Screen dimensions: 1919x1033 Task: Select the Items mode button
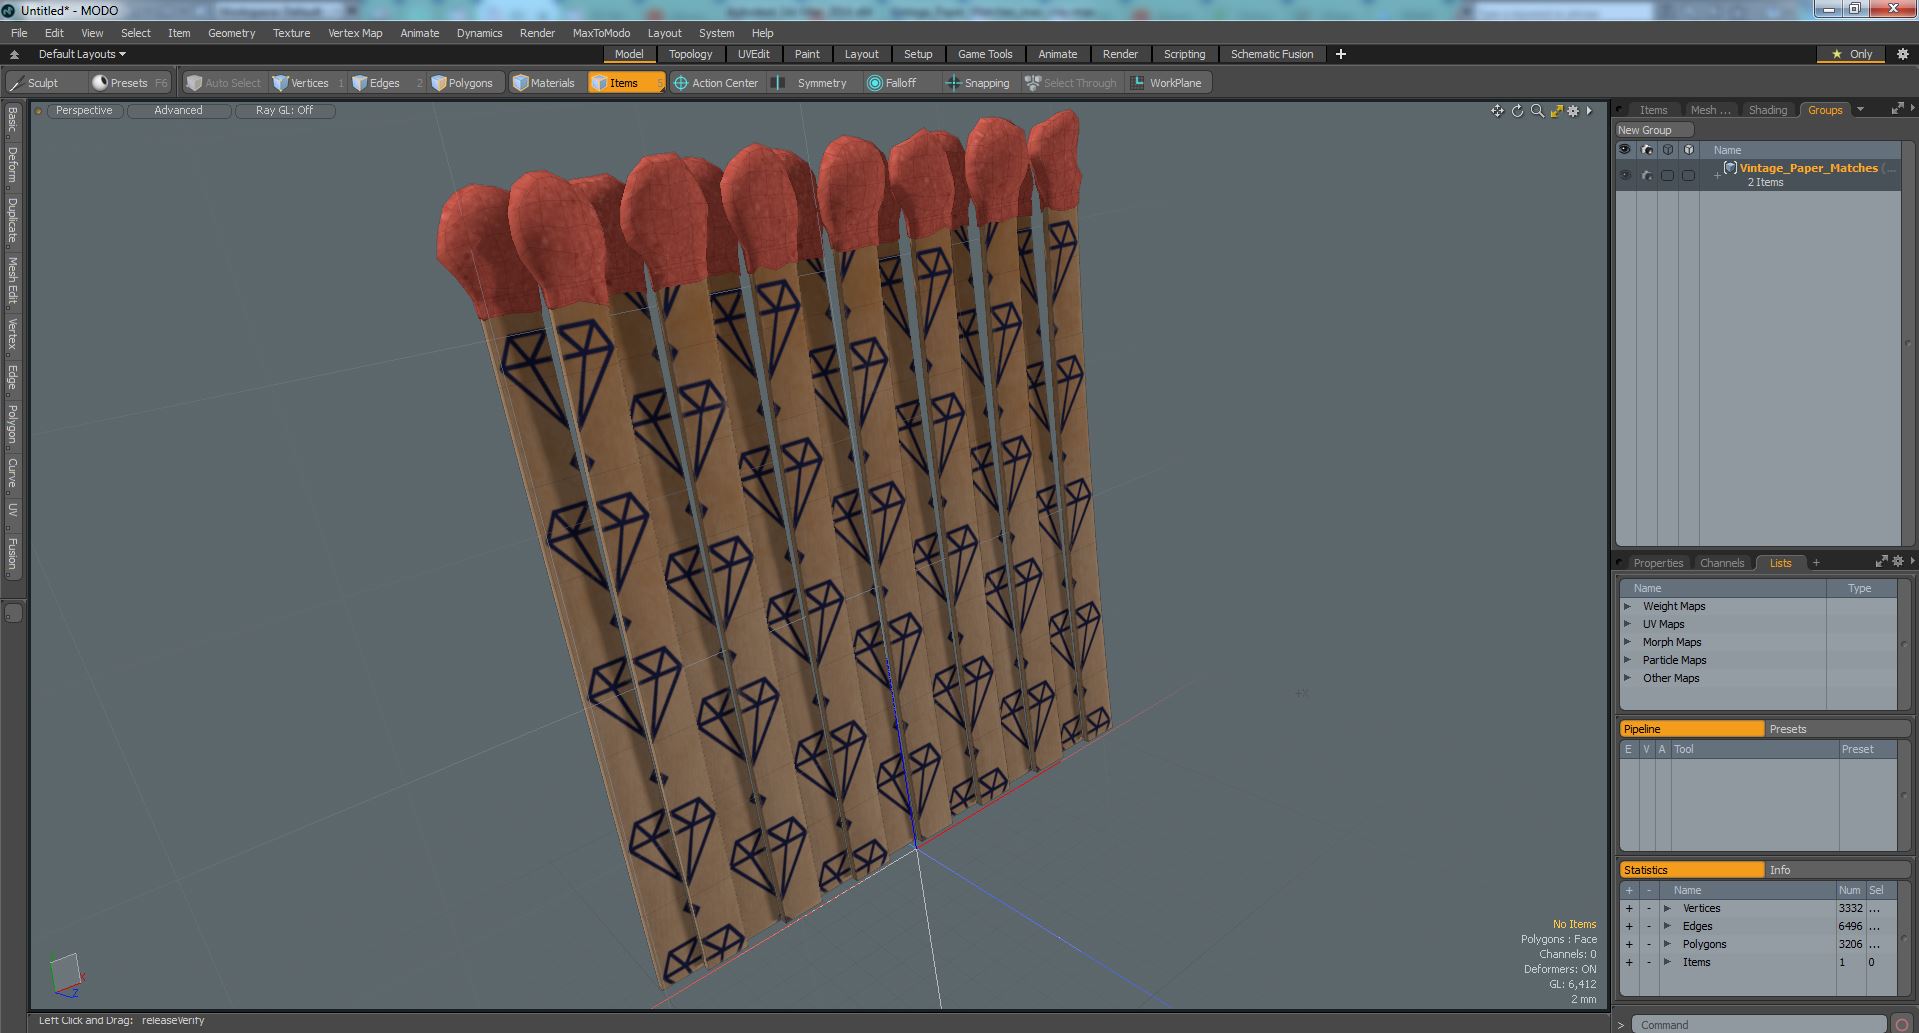pyautogui.click(x=625, y=83)
